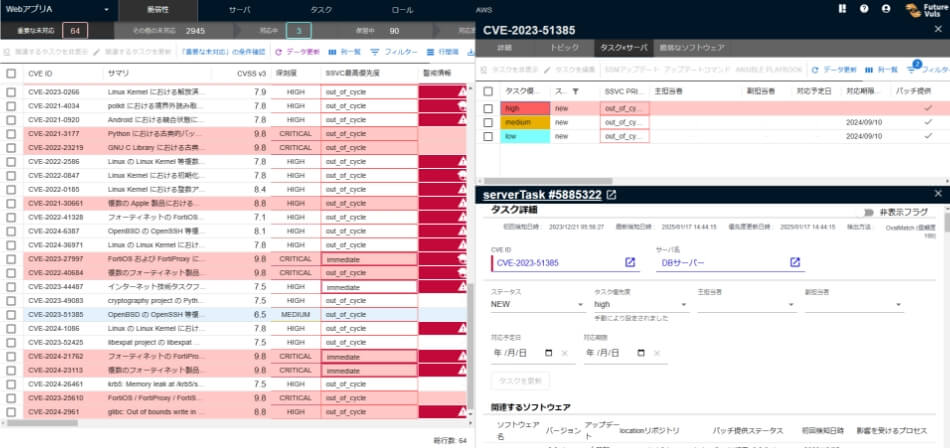950x448 pixels.
Task: Click the フィルター button in left toolbar
Action: [393, 51]
